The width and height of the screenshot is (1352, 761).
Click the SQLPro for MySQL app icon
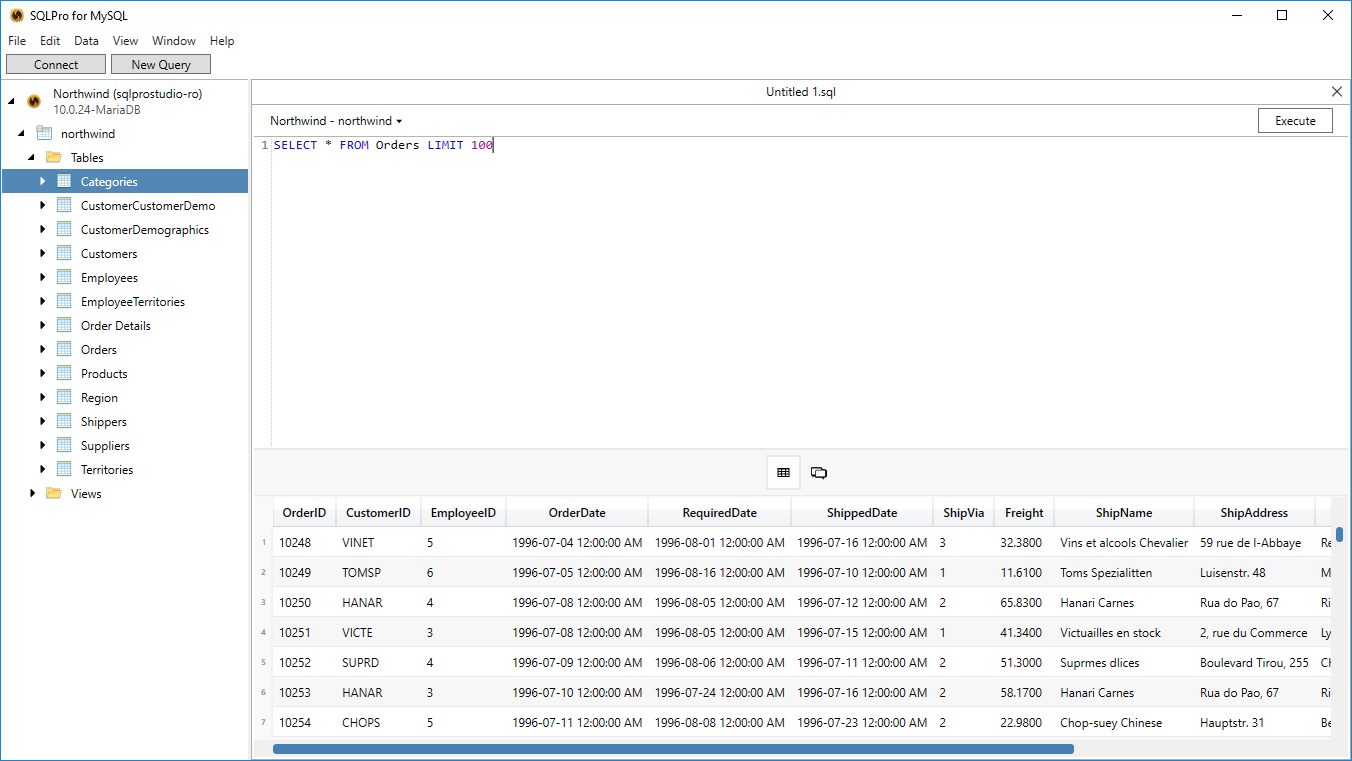15,15
